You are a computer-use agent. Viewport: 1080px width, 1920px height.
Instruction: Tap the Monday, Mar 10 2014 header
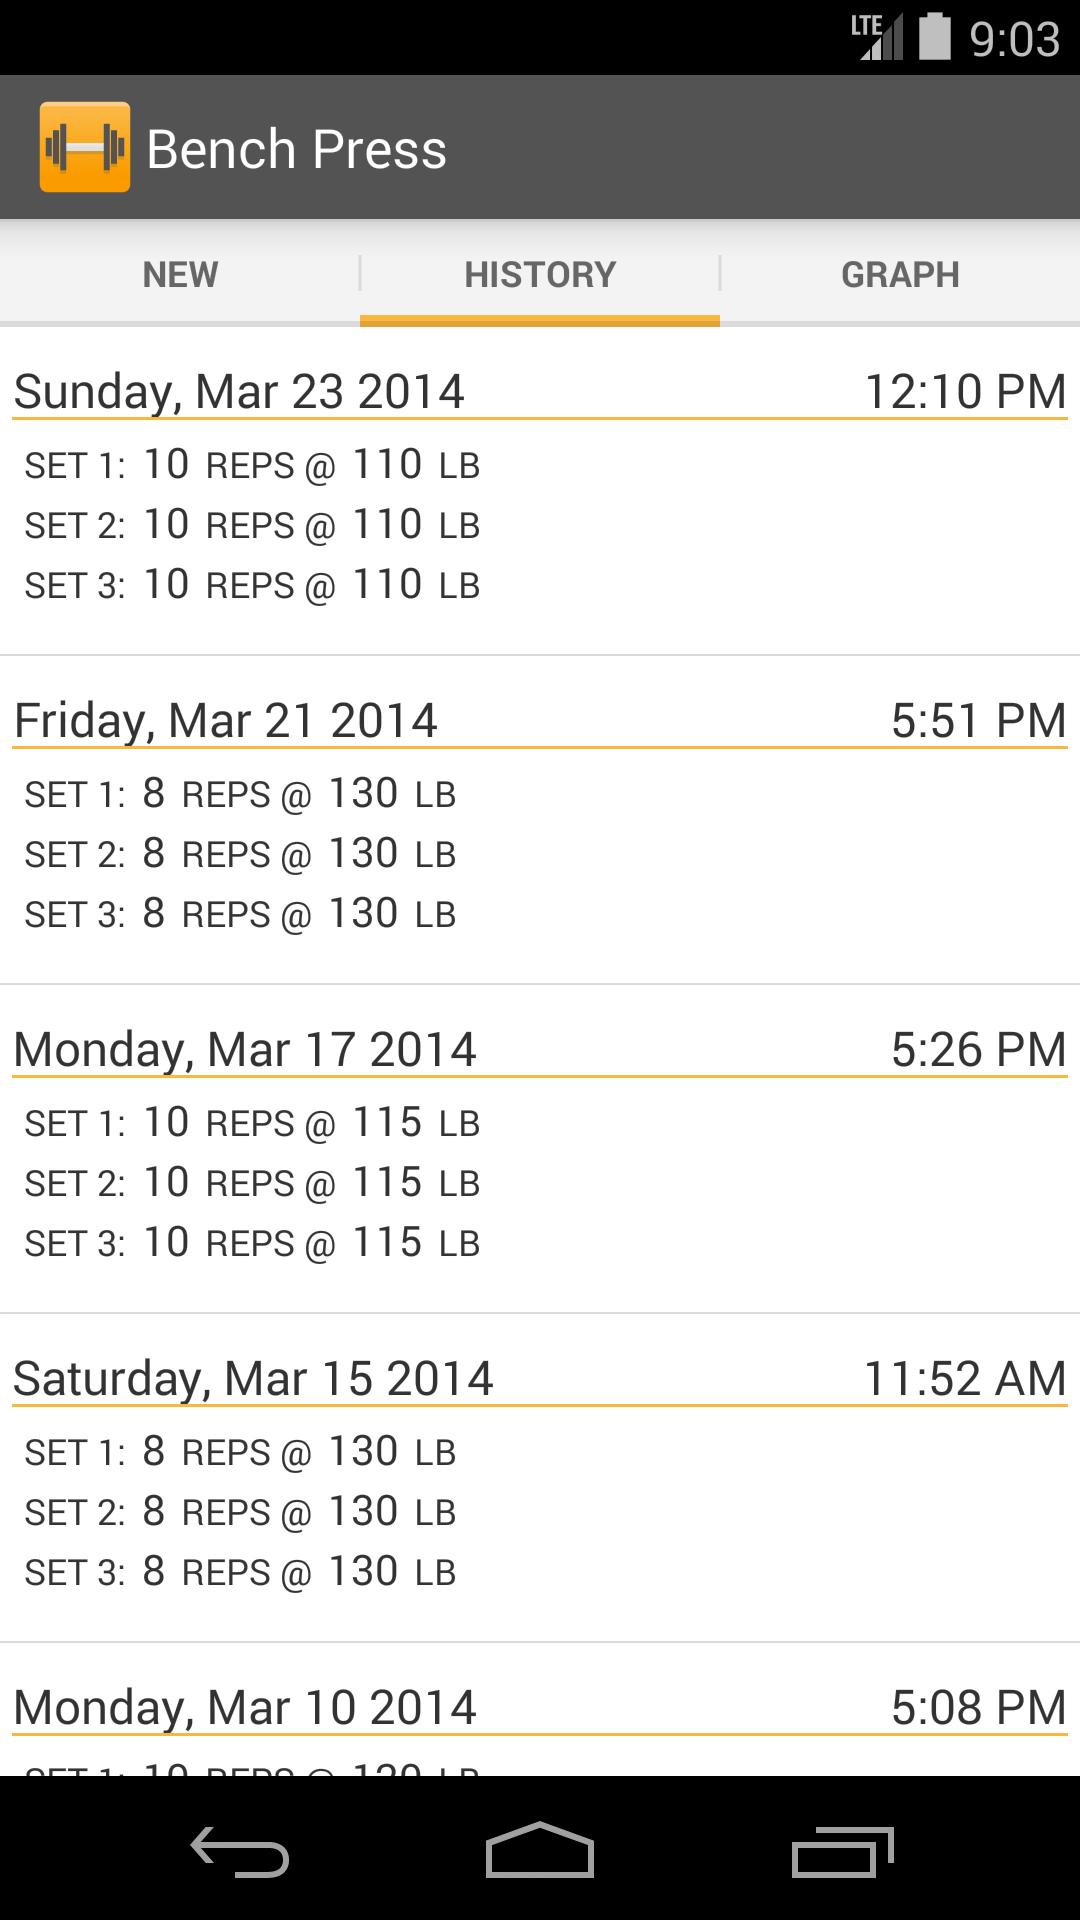(245, 1707)
